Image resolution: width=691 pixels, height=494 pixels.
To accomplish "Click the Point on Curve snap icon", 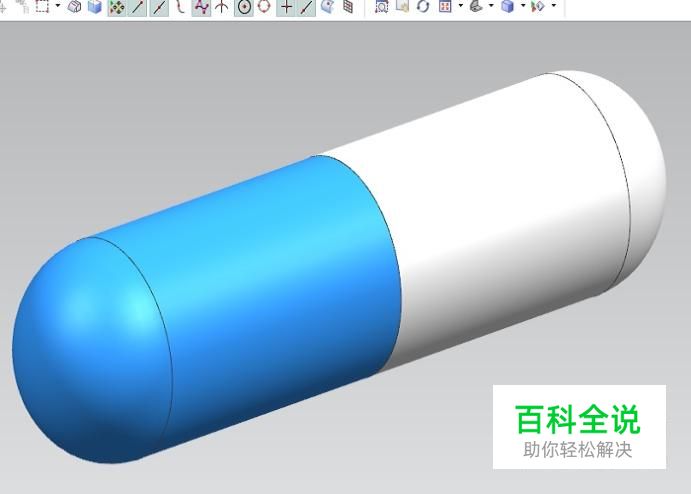I will (306, 7).
